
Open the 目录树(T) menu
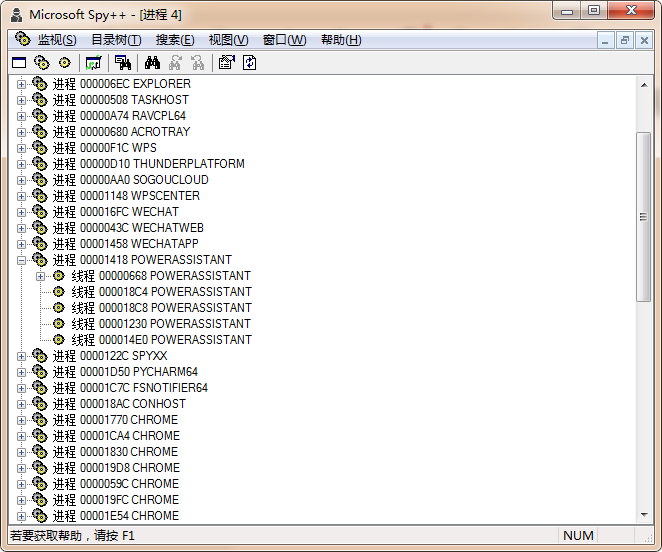116,40
